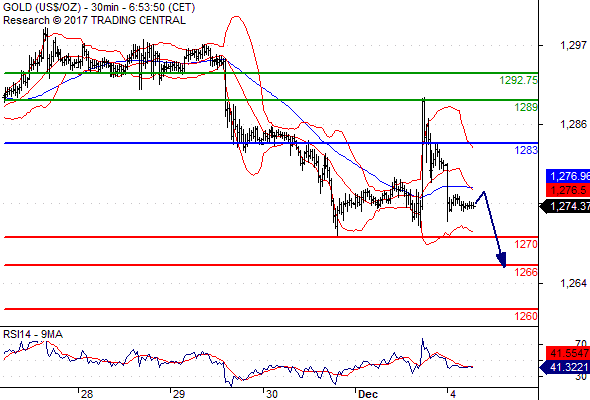Click the 1289 green resistance label
Viewport: 590px width, 400px height.
[x=526, y=107]
